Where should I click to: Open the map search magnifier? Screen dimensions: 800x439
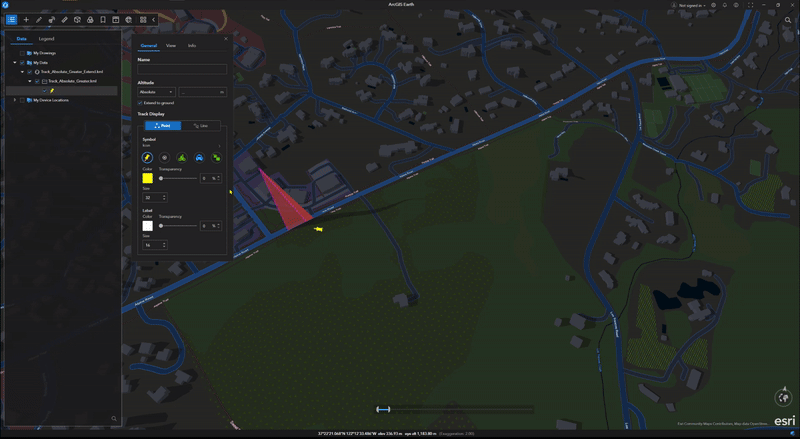coord(788,20)
